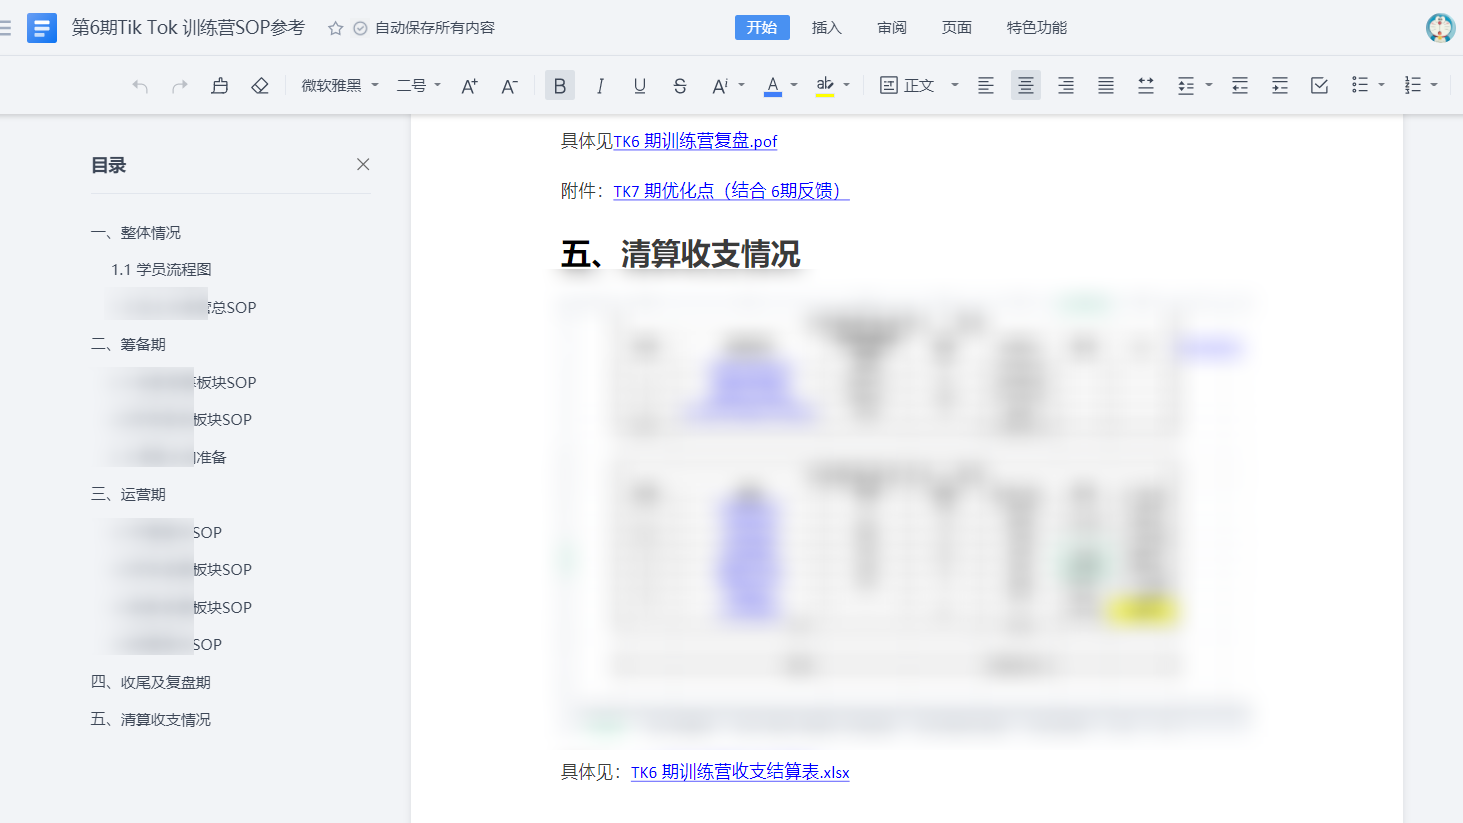Toggle bold formatting

pos(560,86)
